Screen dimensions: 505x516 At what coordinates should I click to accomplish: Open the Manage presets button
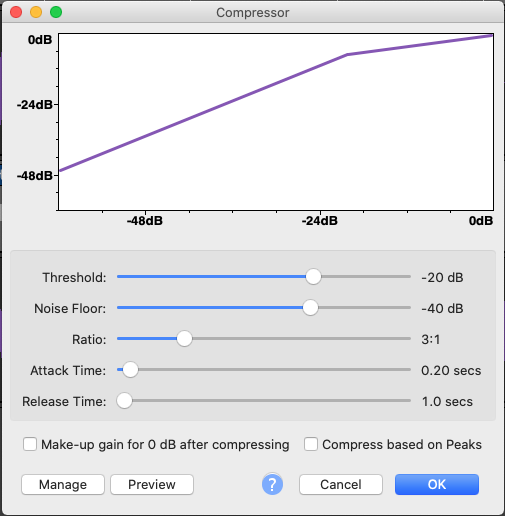[x=63, y=484]
